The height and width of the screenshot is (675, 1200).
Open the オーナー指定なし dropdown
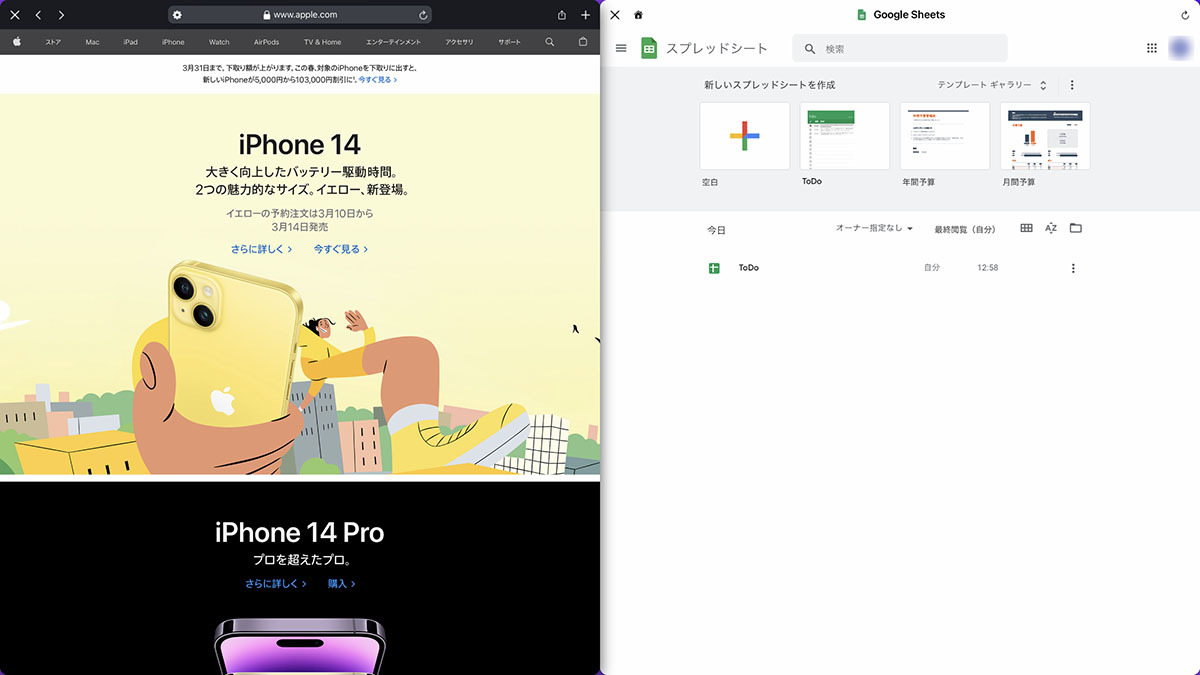coord(875,228)
